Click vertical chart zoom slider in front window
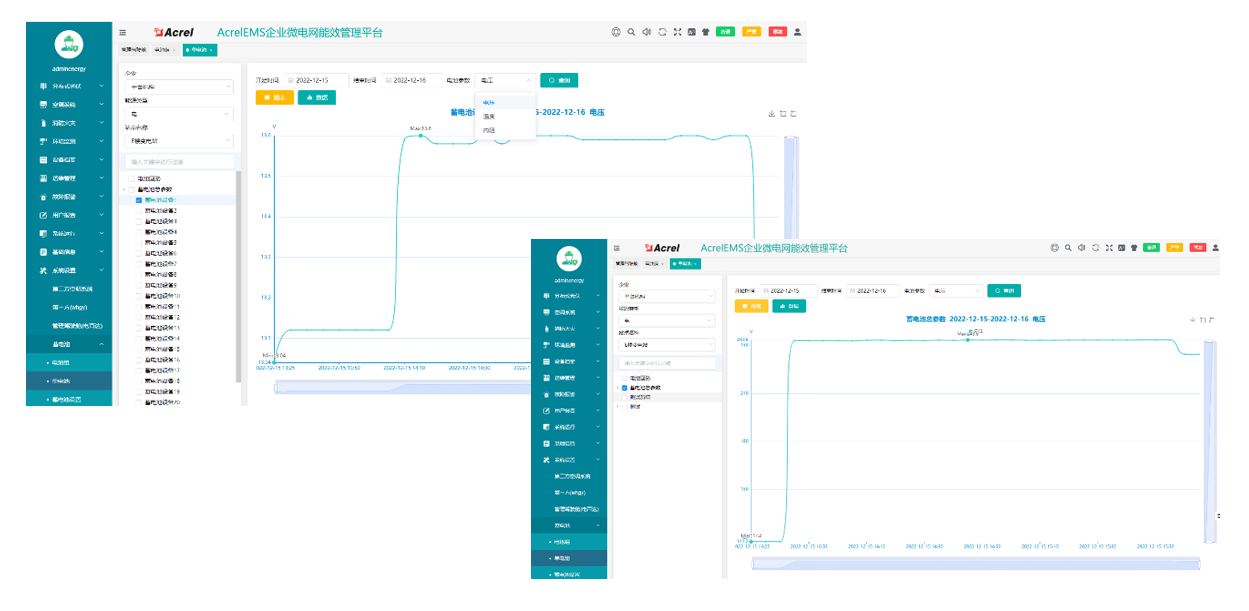Image resolution: width=1249 pixels, height=611 pixels. pyautogui.click(x=1210, y=441)
